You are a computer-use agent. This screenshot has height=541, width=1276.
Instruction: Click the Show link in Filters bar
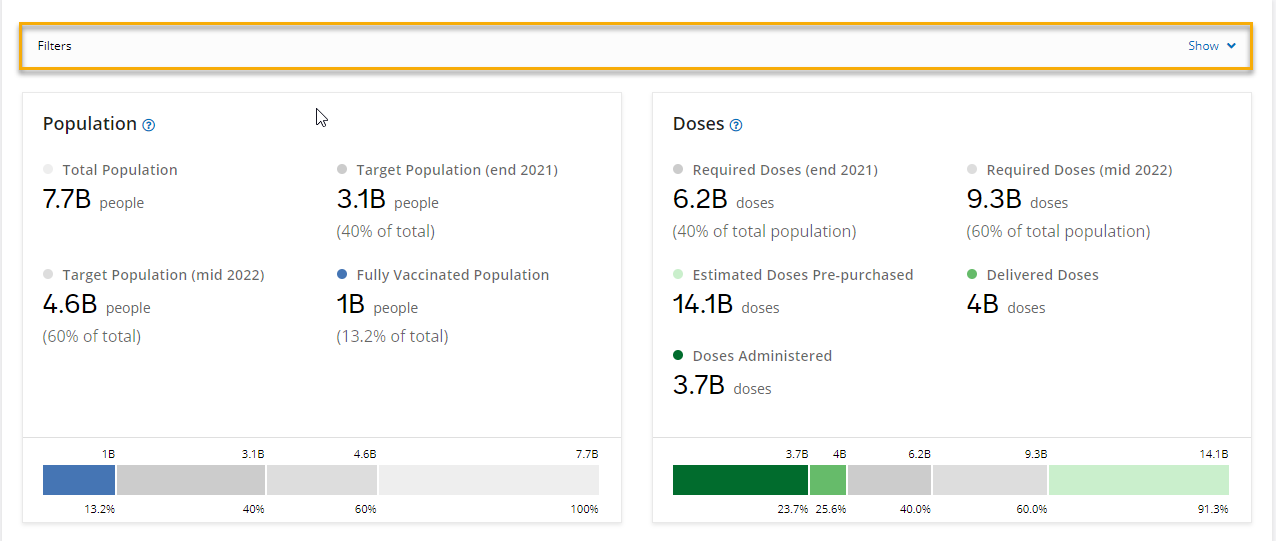(1203, 46)
